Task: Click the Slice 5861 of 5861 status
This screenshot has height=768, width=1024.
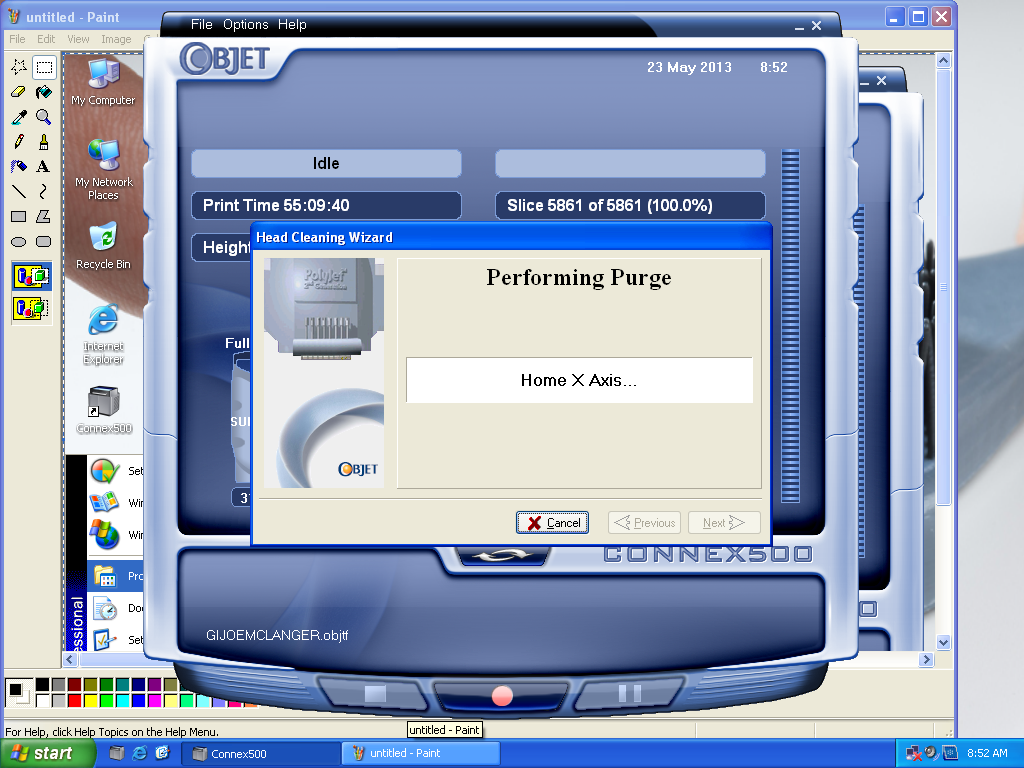Action: pos(630,205)
